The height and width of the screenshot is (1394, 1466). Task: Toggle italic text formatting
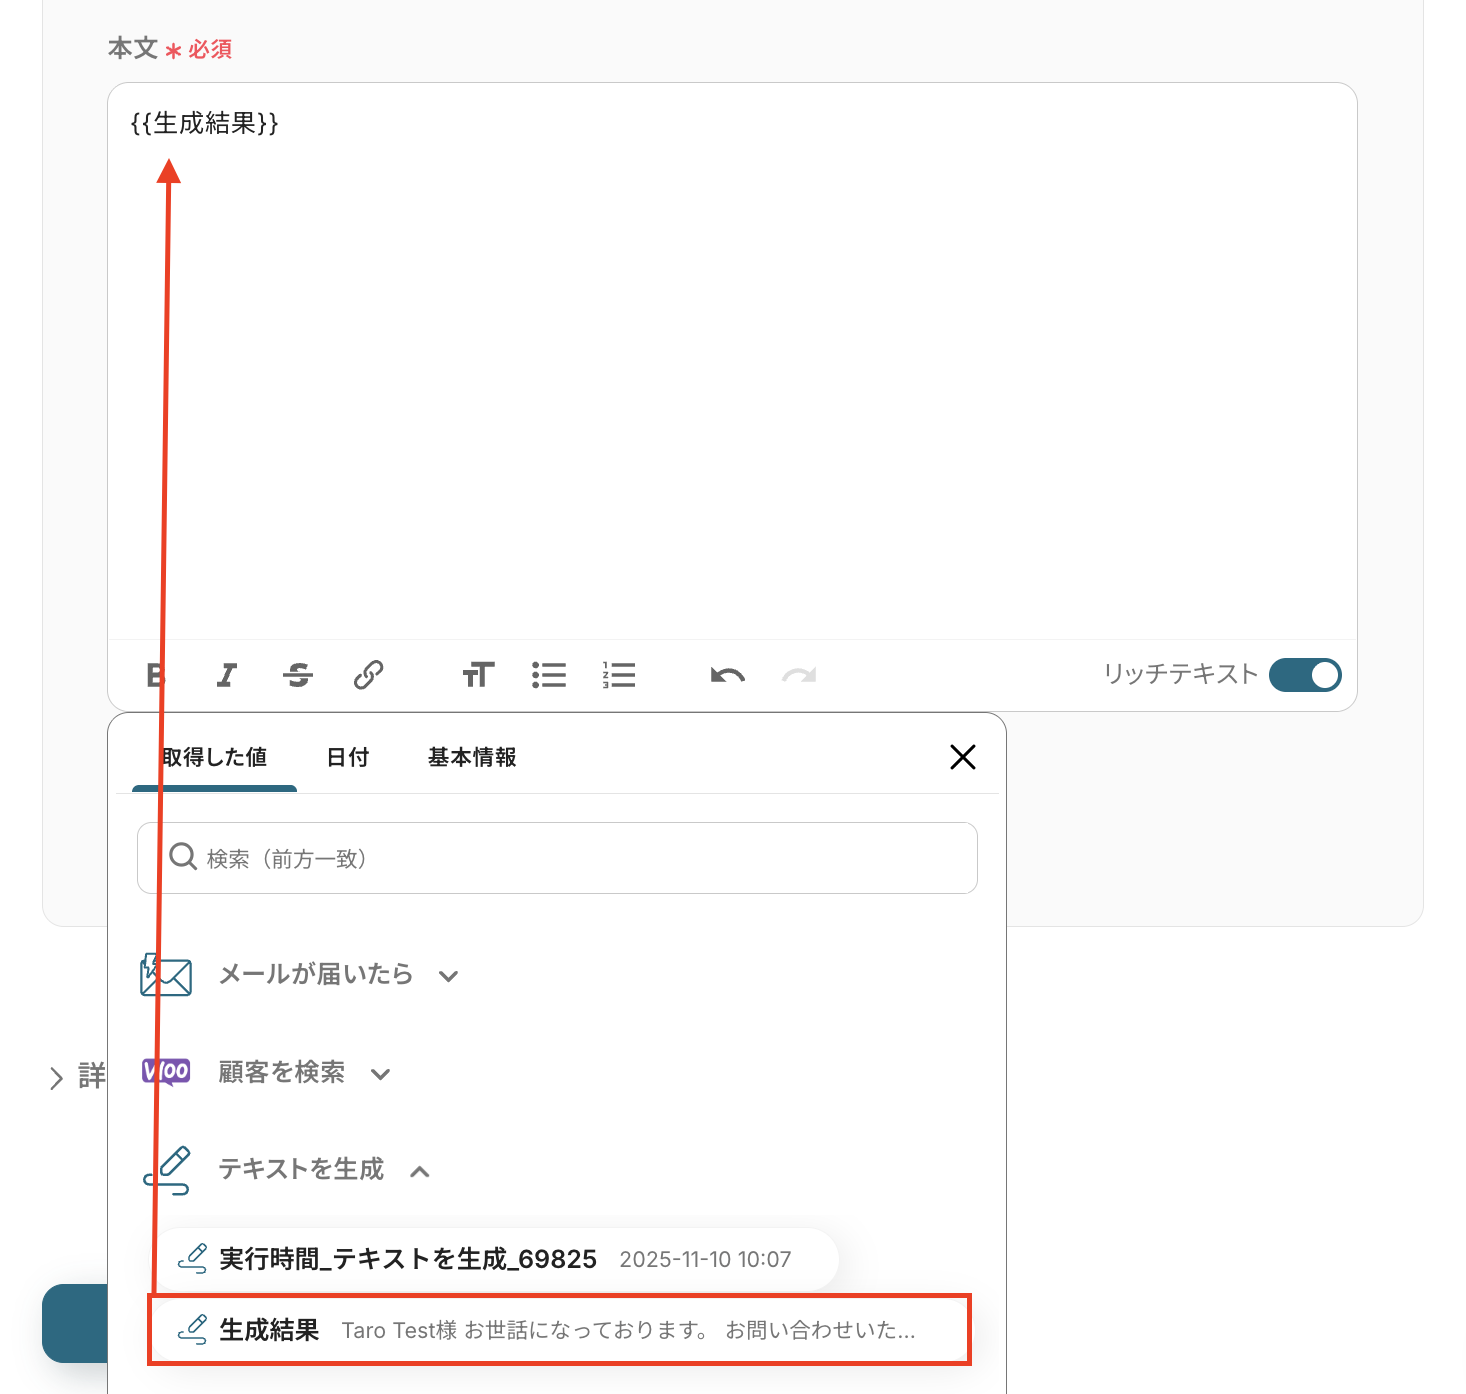click(x=227, y=675)
